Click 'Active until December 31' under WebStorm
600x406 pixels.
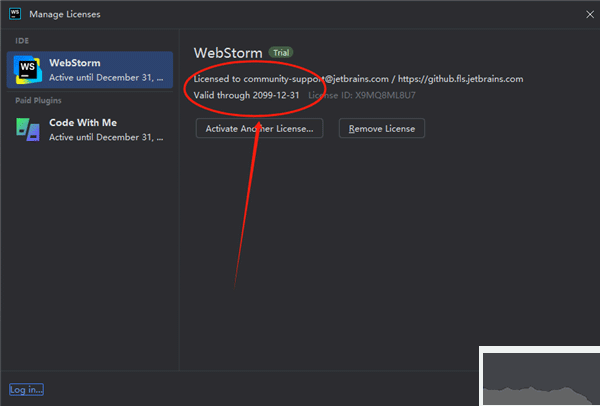pyautogui.click(x=106, y=77)
